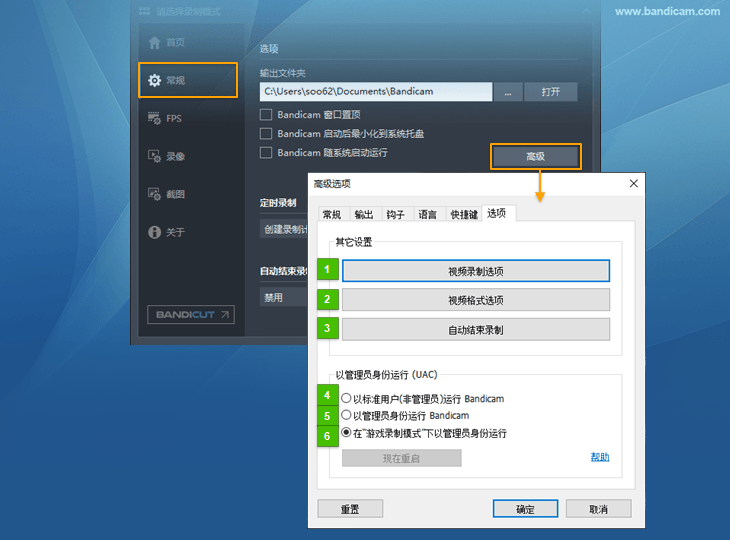
Task: Switch to the 语言 tab
Action: tap(427, 214)
